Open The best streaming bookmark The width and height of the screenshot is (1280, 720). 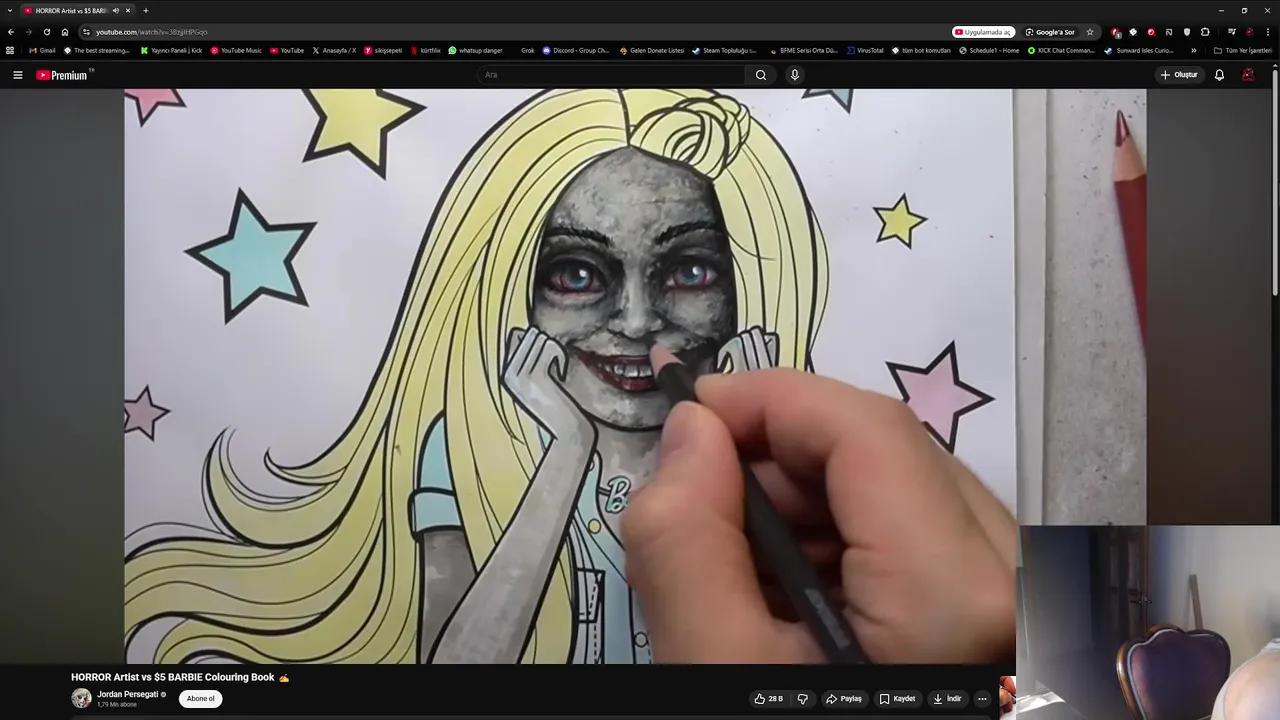(97, 50)
